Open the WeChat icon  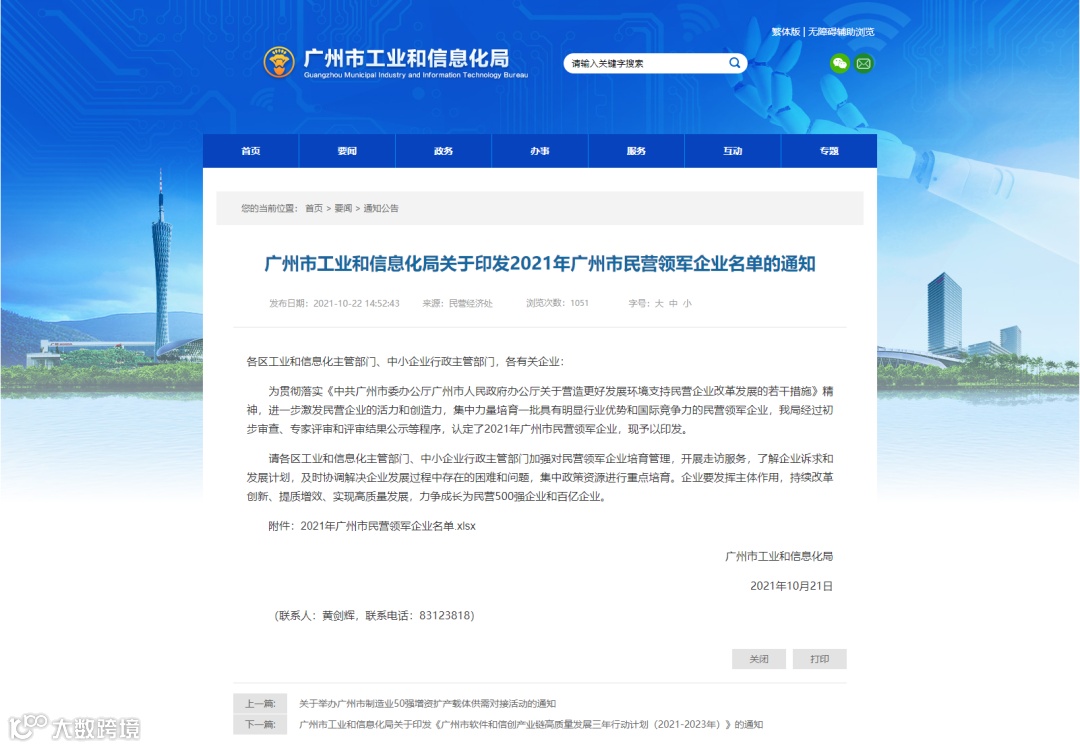click(840, 63)
